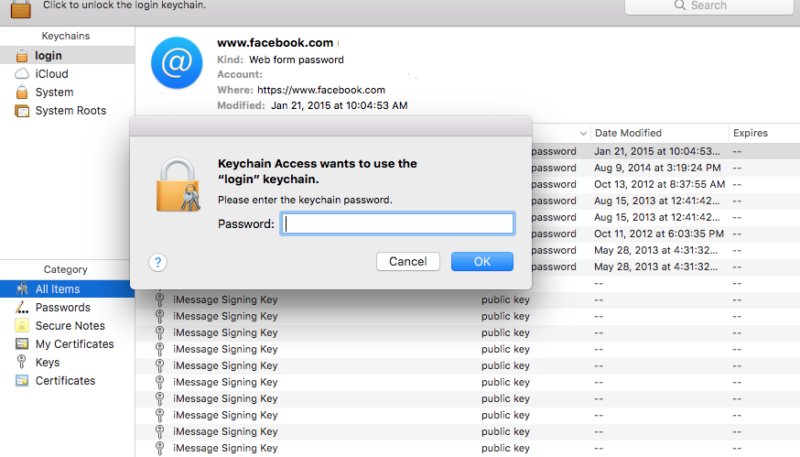Click the help question mark button

(x=157, y=262)
